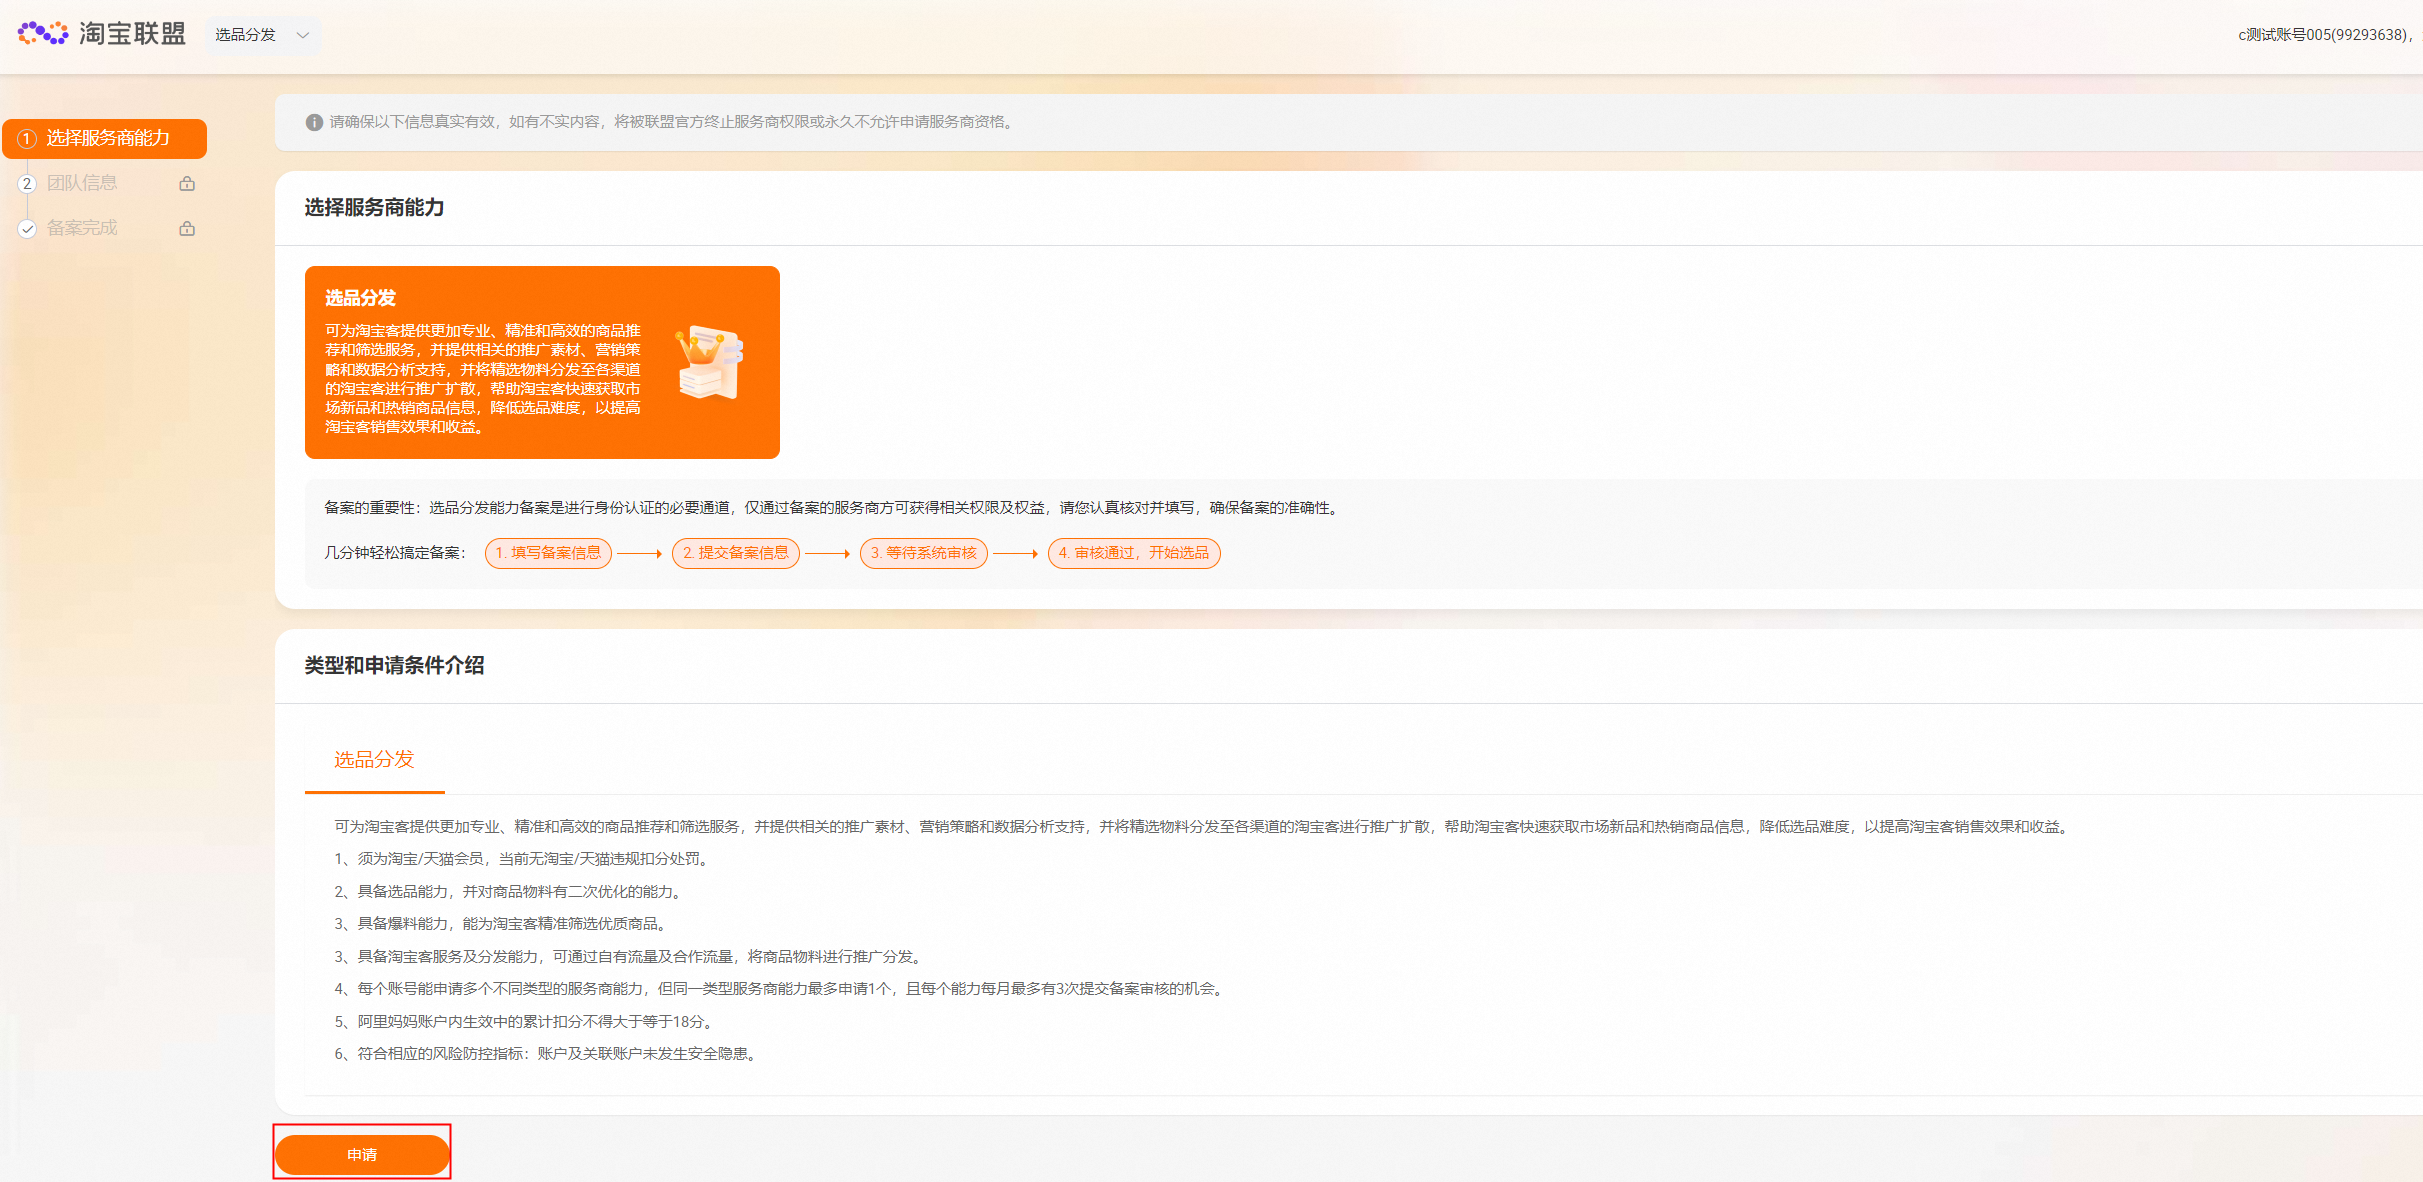The image size is (2423, 1182).
Task: Click the 选择服务商能力 section heading
Action: [374, 208]
